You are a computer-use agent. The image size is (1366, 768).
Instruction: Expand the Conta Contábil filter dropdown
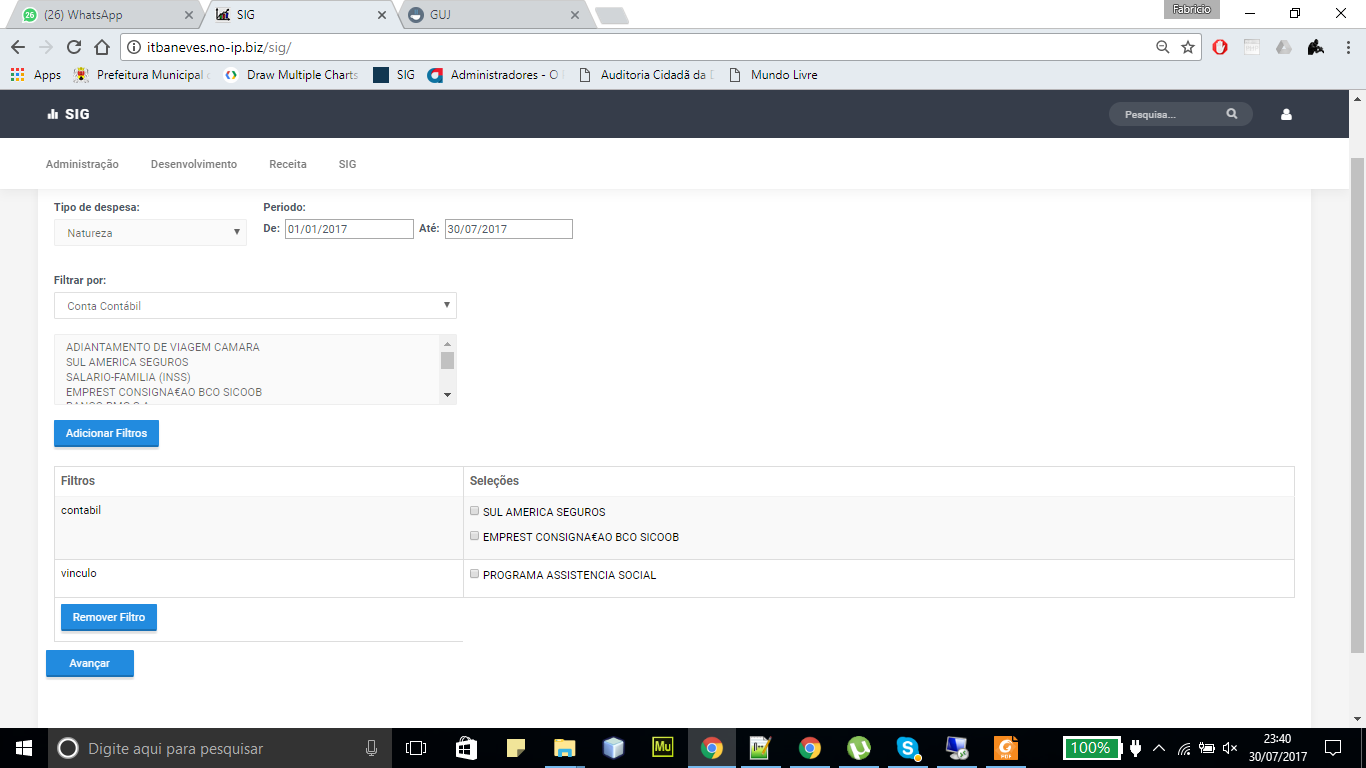pyautogui.click(x=255, y=306)
